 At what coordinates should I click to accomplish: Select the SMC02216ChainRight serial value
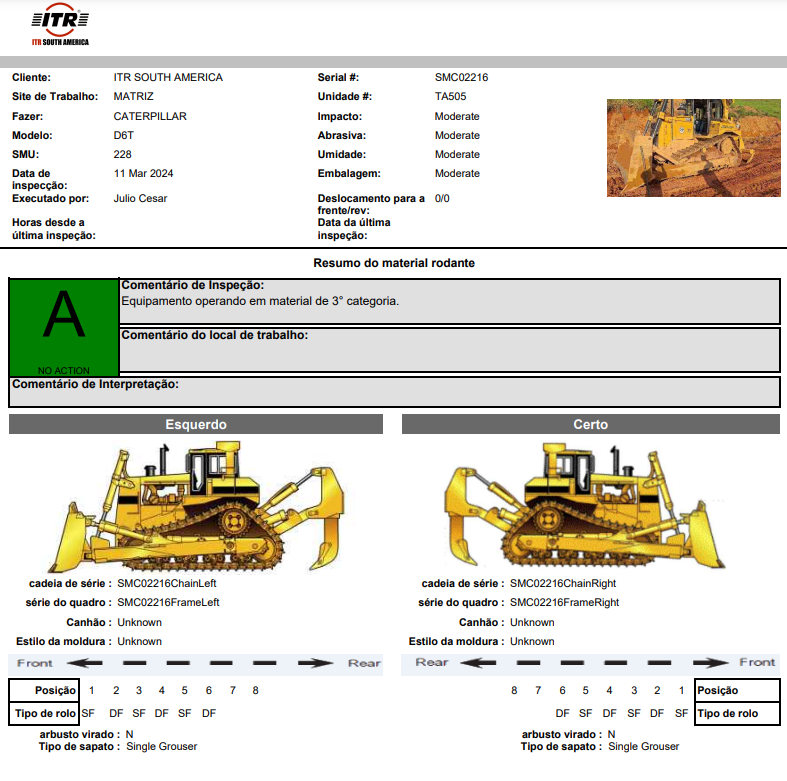[x=563, y=584]
